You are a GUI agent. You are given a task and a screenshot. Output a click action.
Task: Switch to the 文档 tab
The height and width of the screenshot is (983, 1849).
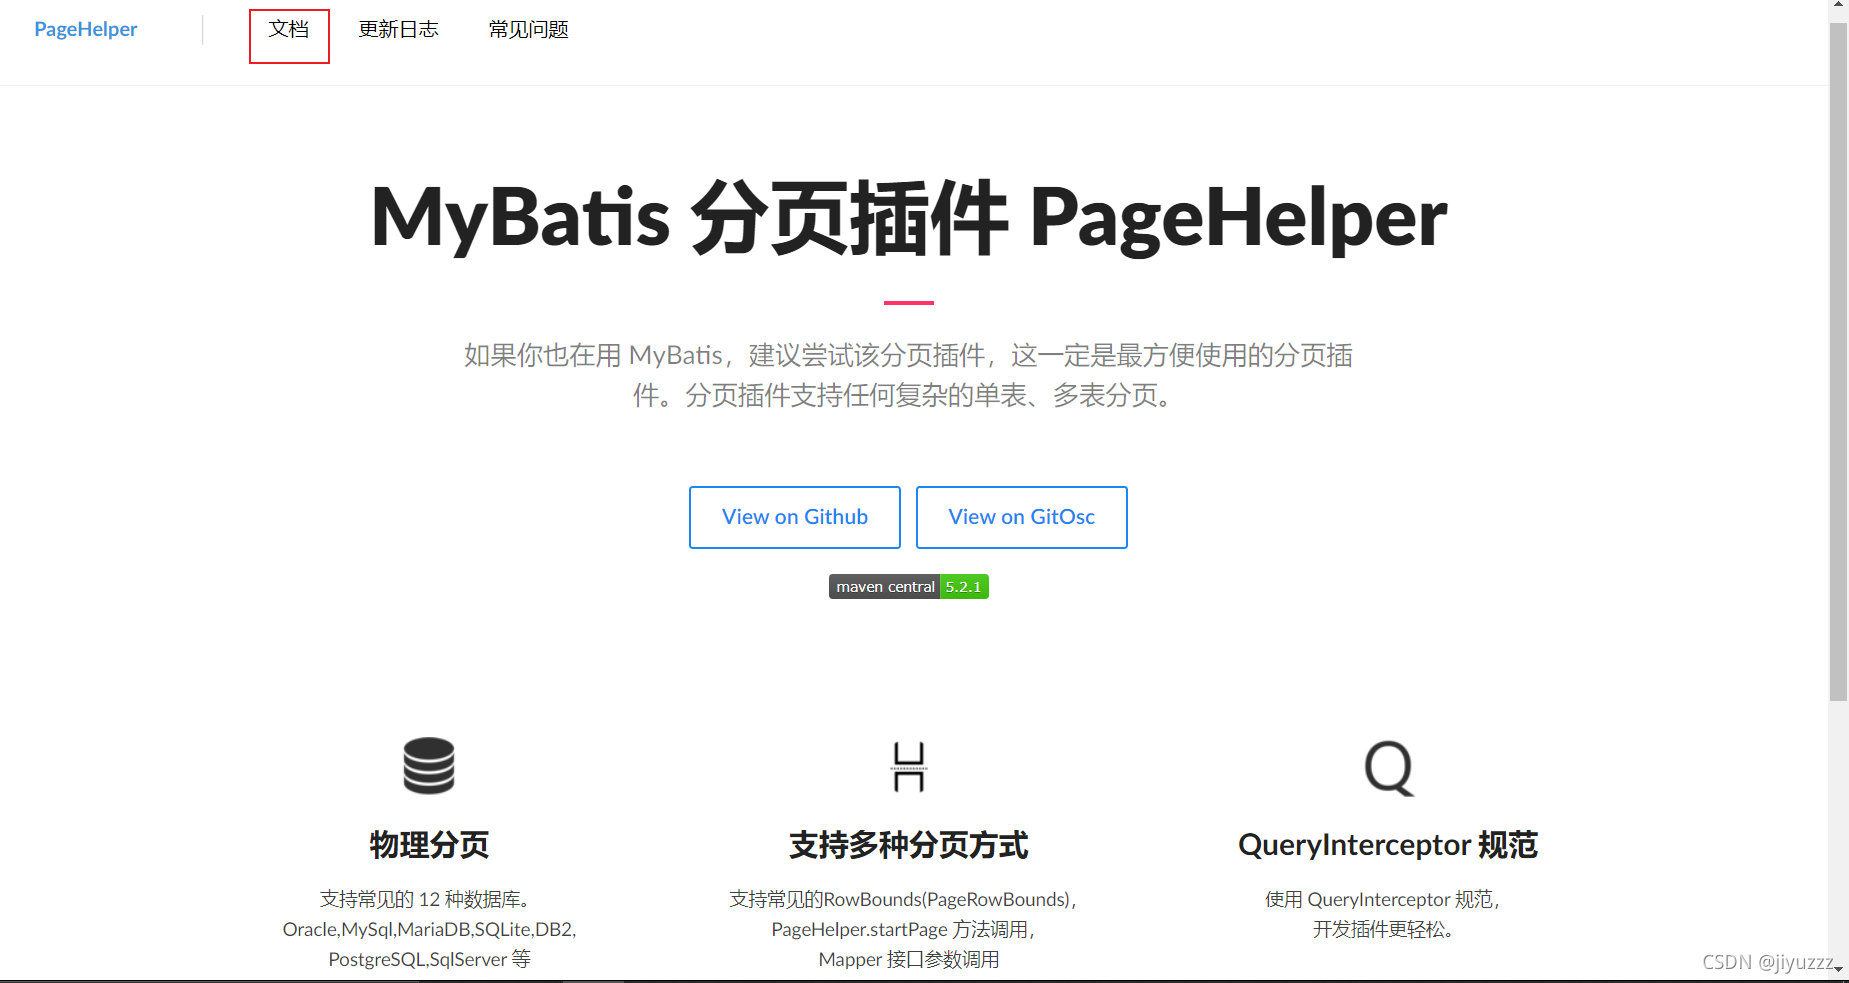[289, 29]
